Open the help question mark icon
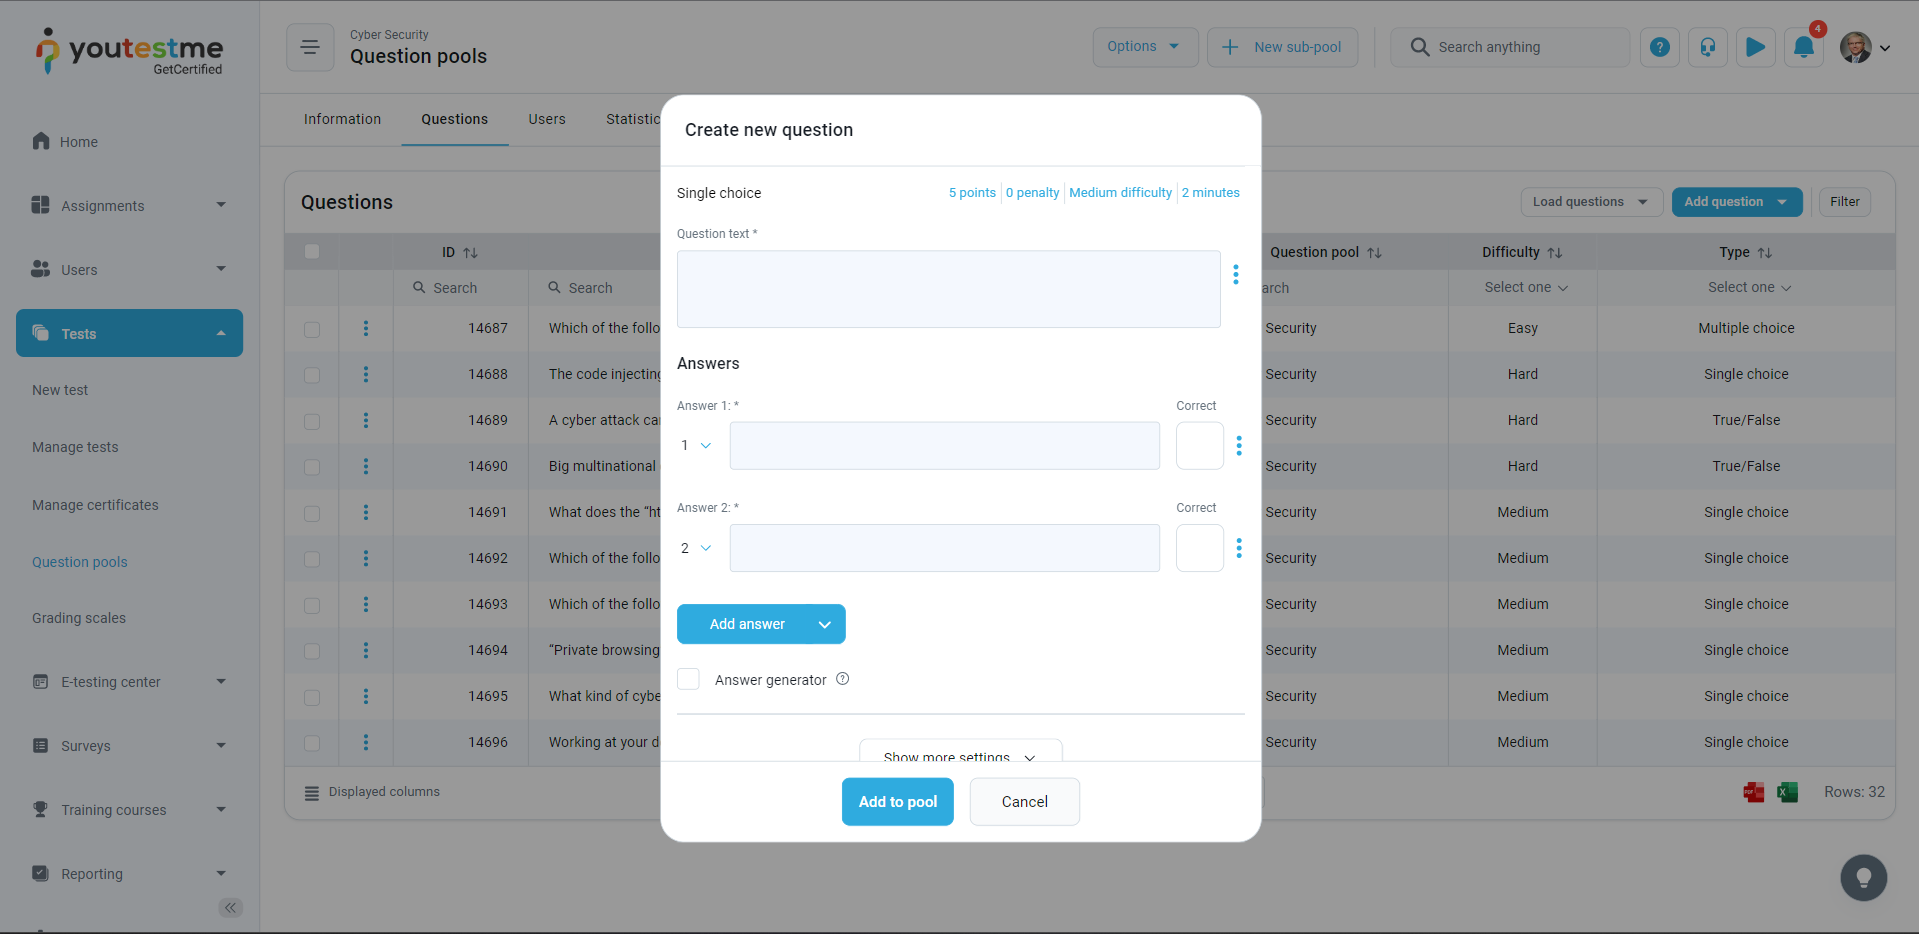Screen dimensions: 1919x934 [x=1659, y=47]
